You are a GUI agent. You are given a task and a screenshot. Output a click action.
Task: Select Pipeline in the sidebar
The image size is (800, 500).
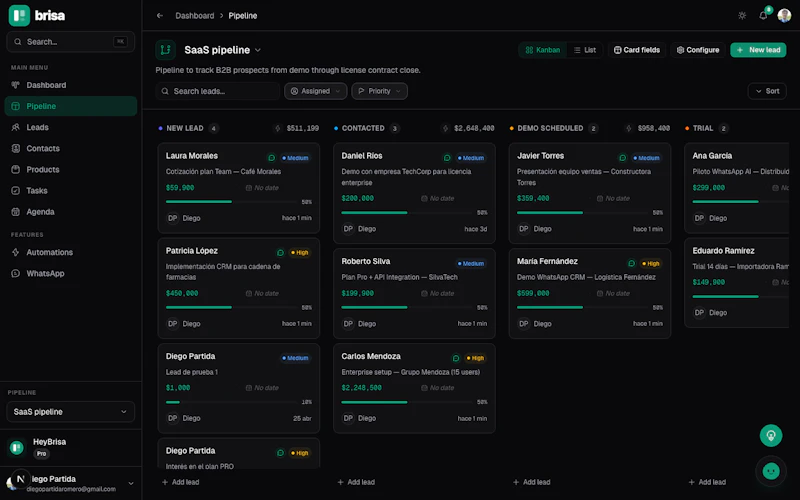coord(70,106)
